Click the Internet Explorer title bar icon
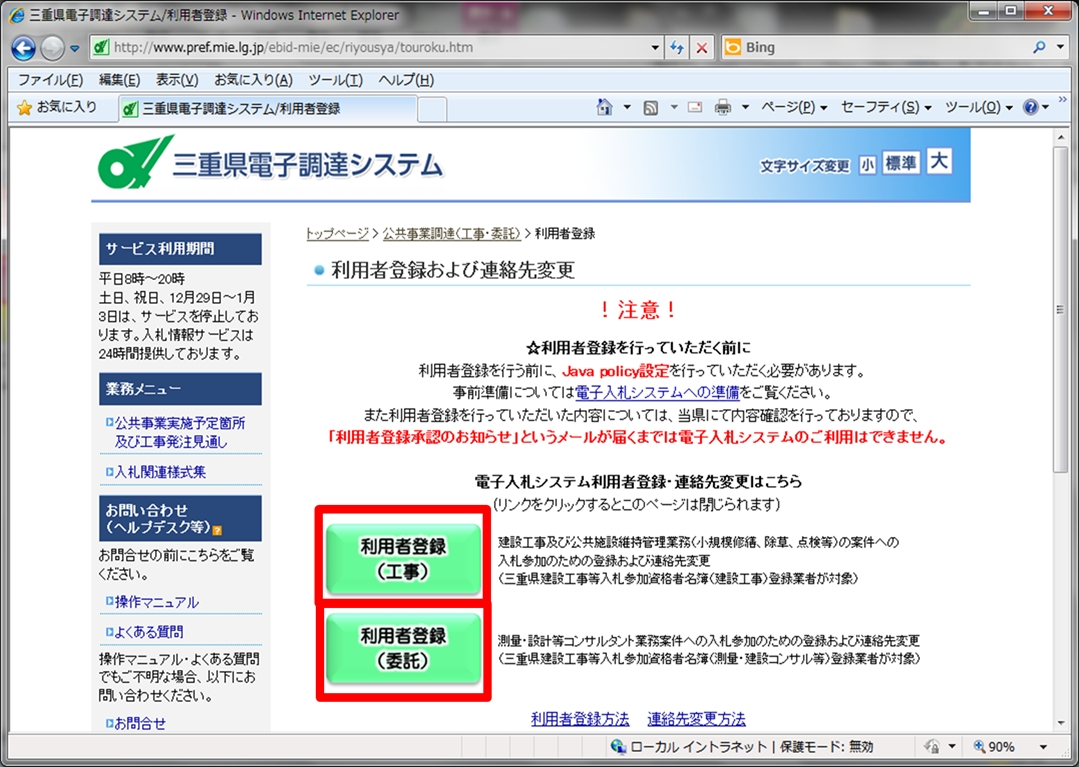The height and width of the screenshot is (767, 1079). click(17, 14)
